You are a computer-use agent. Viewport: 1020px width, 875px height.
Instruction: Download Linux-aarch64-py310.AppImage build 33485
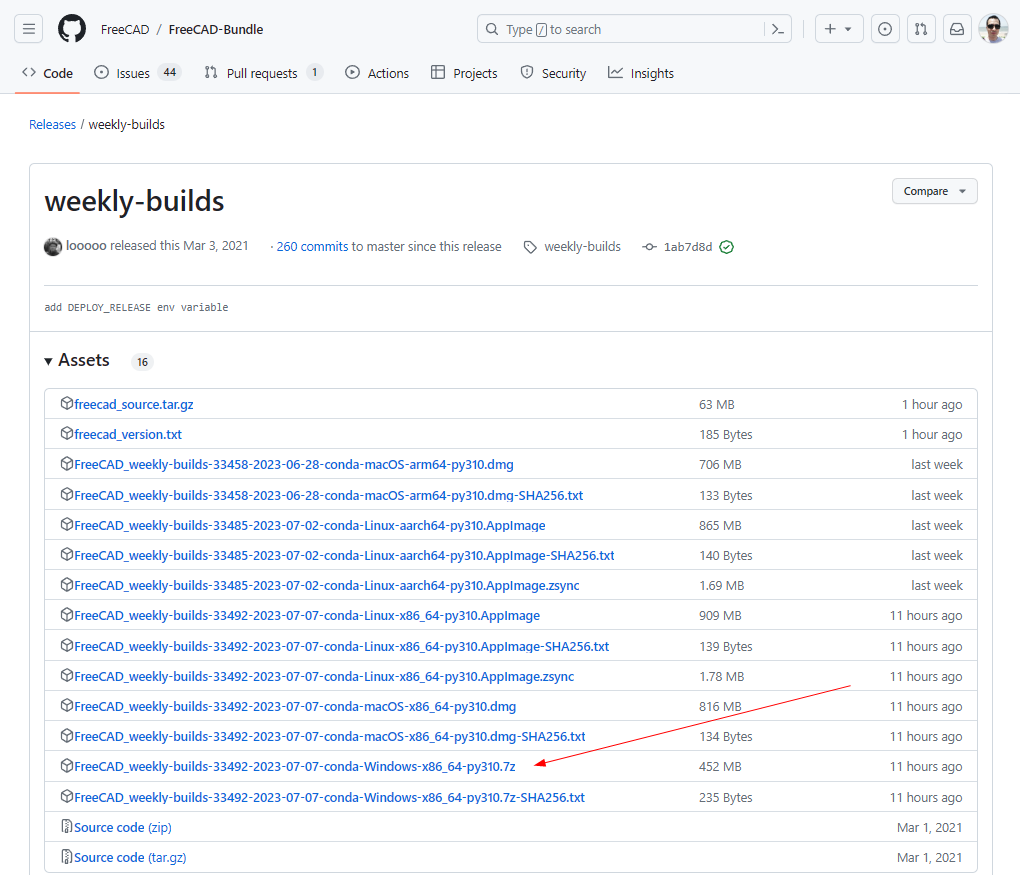click(310, 525)
